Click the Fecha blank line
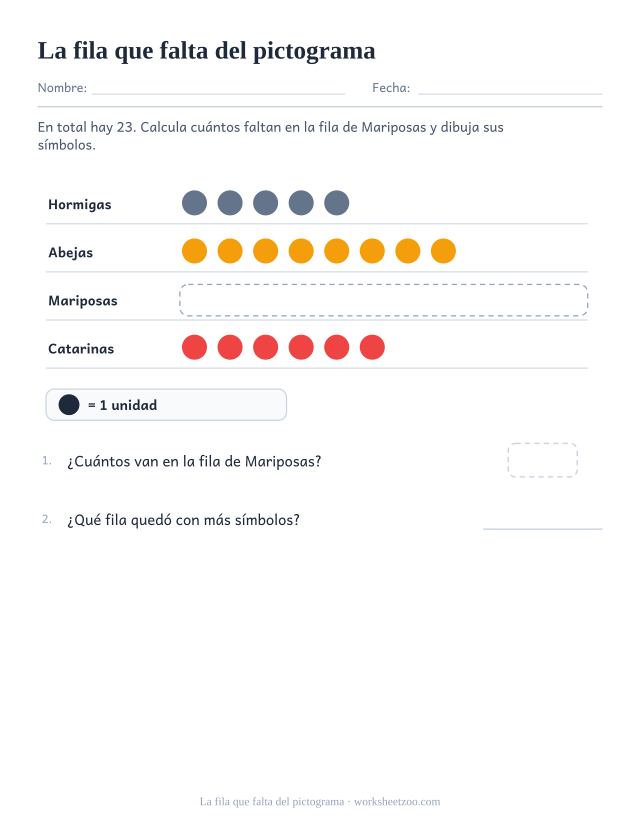 pyautogui.click(x=510, y=93)
